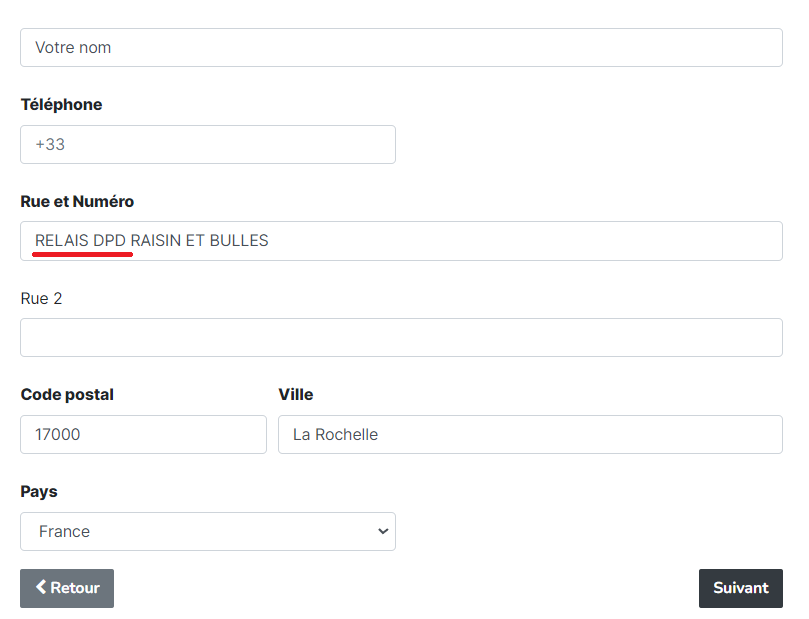
Task: Click the La Rochelle city text
Action: tap(335, 434)
